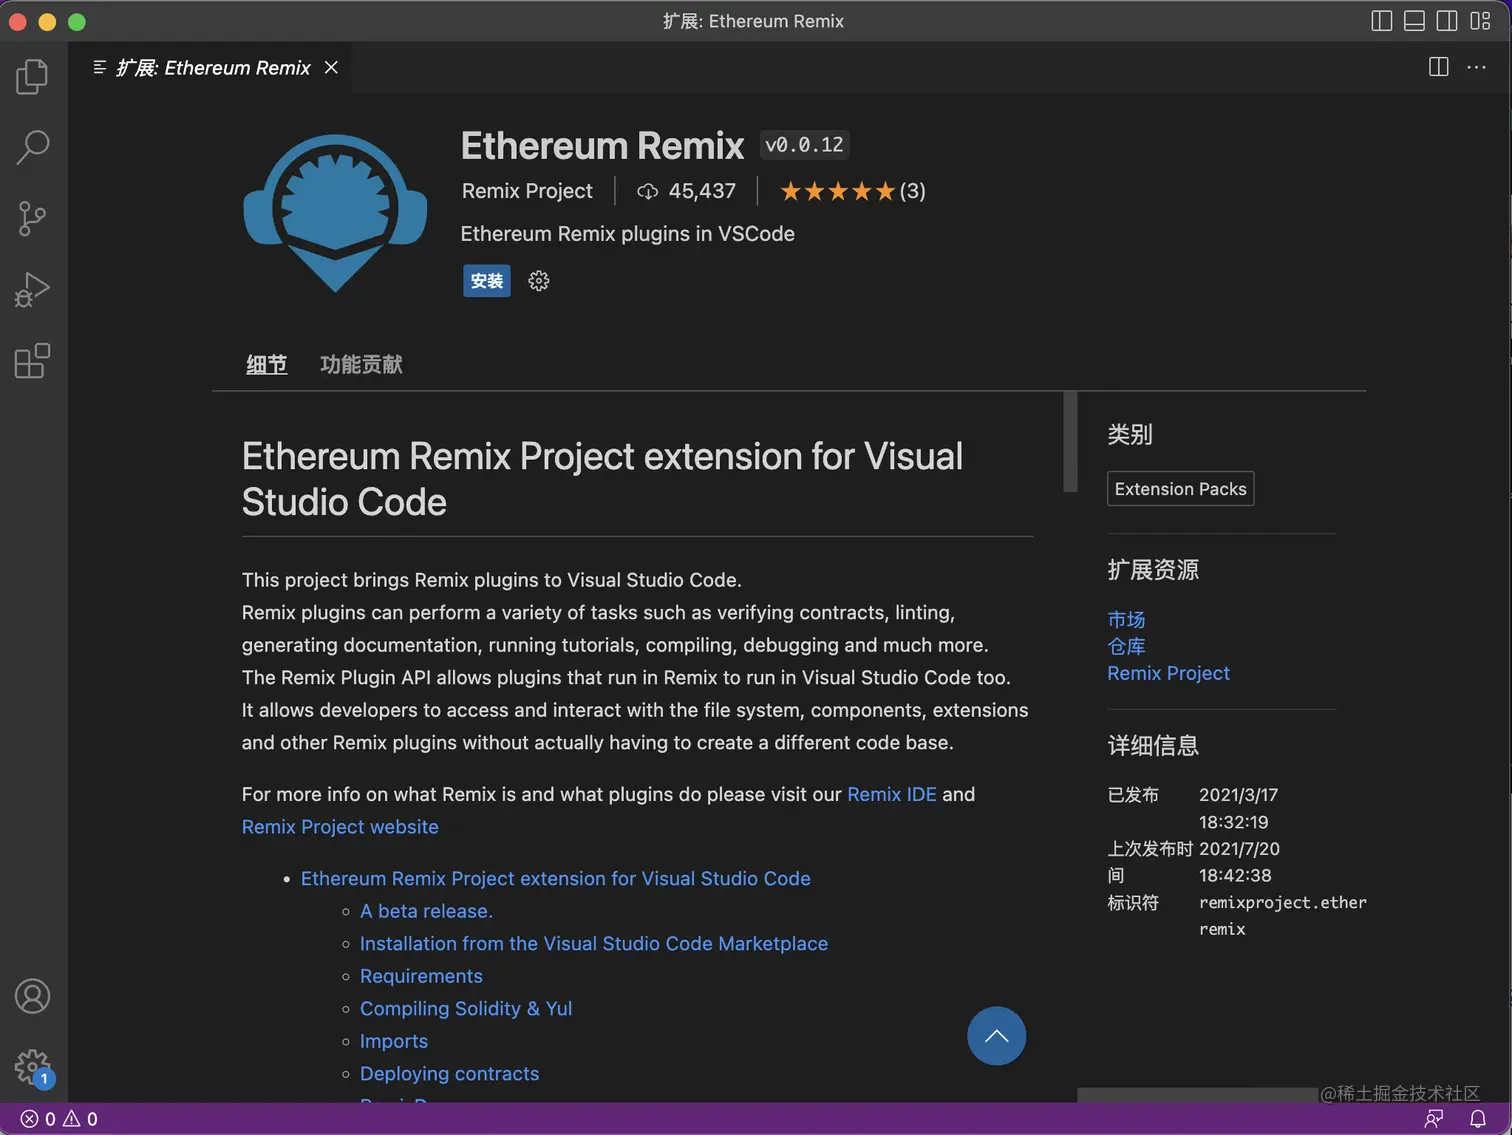1512x1135 pixels.
Task: Click the feedback icon in status bar
Action: (x=1434, y=1119)
